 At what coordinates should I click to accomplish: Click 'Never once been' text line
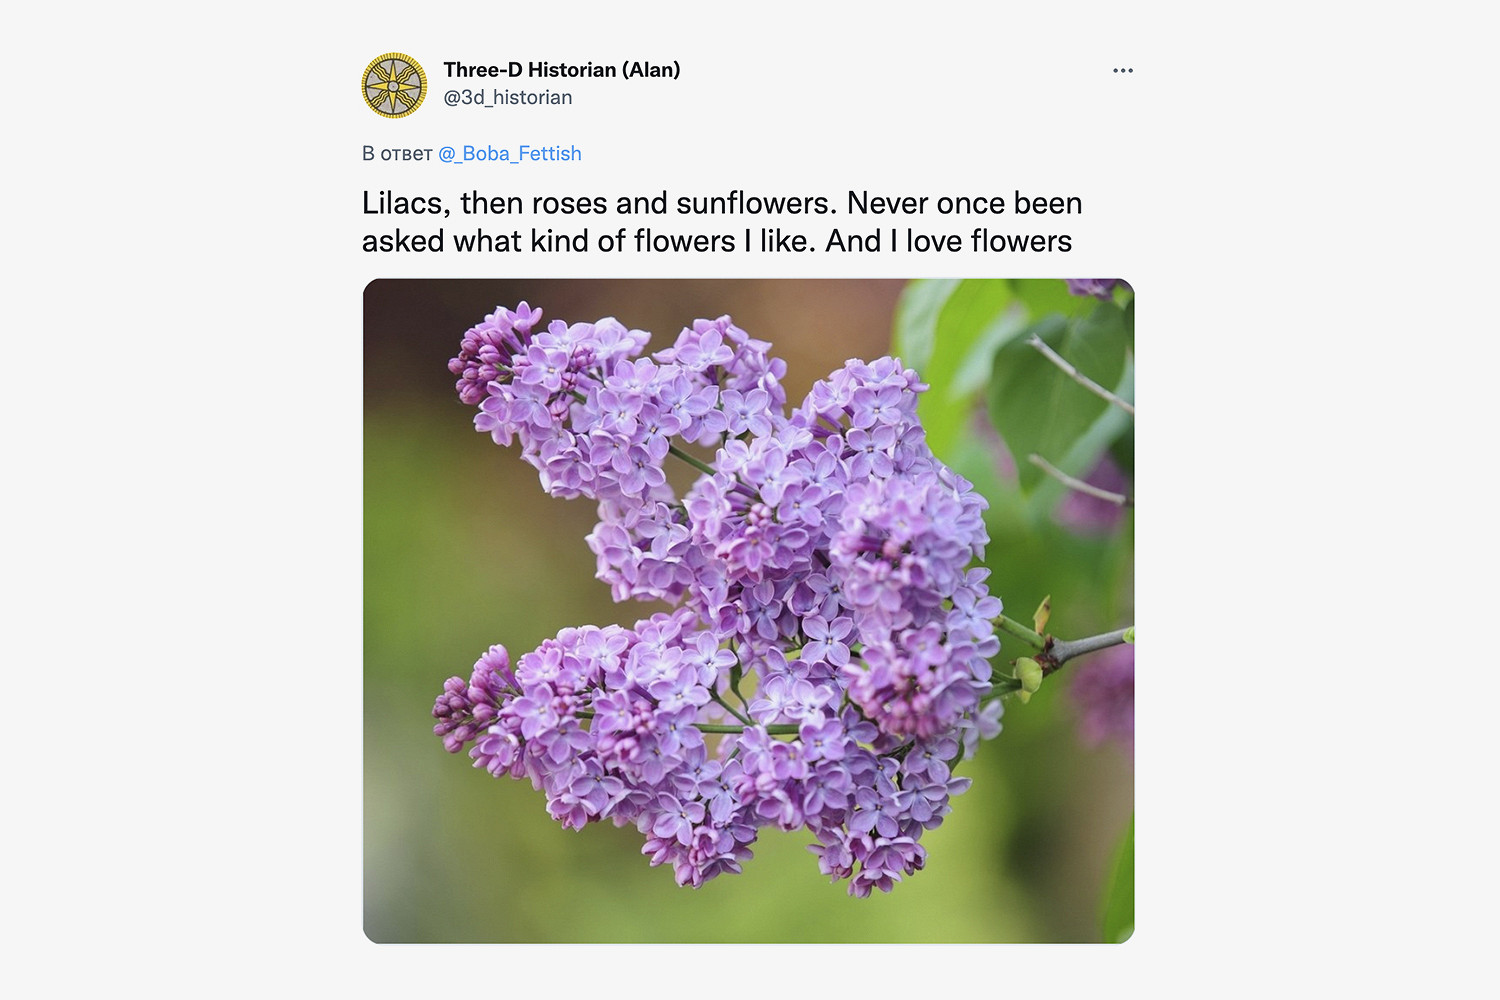point(964,203)
